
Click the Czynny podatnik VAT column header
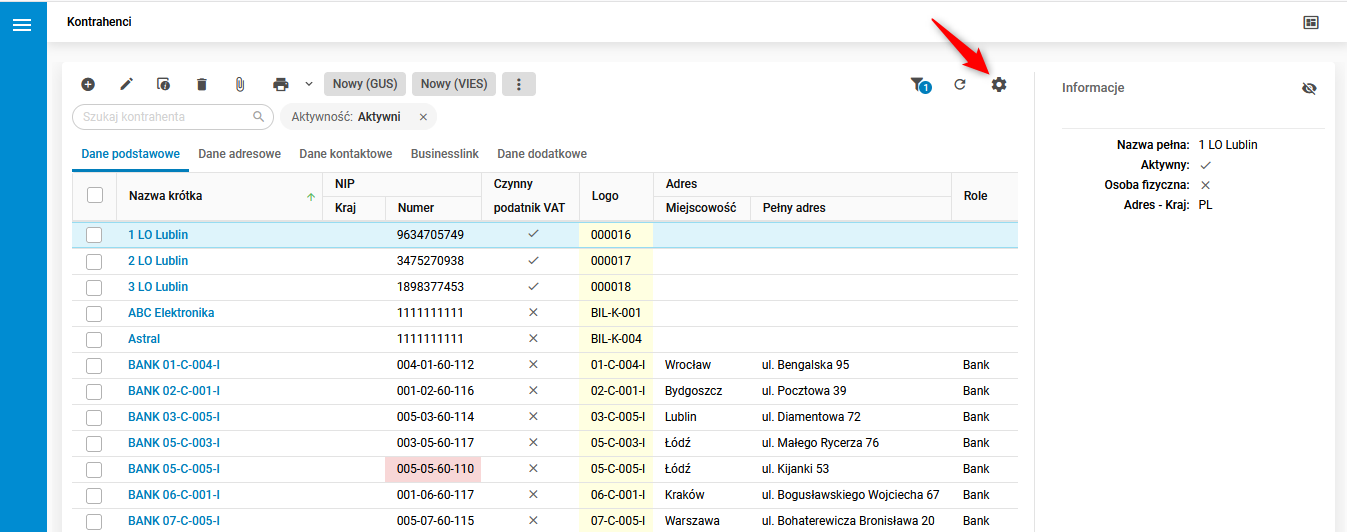[x=530, y=196]
